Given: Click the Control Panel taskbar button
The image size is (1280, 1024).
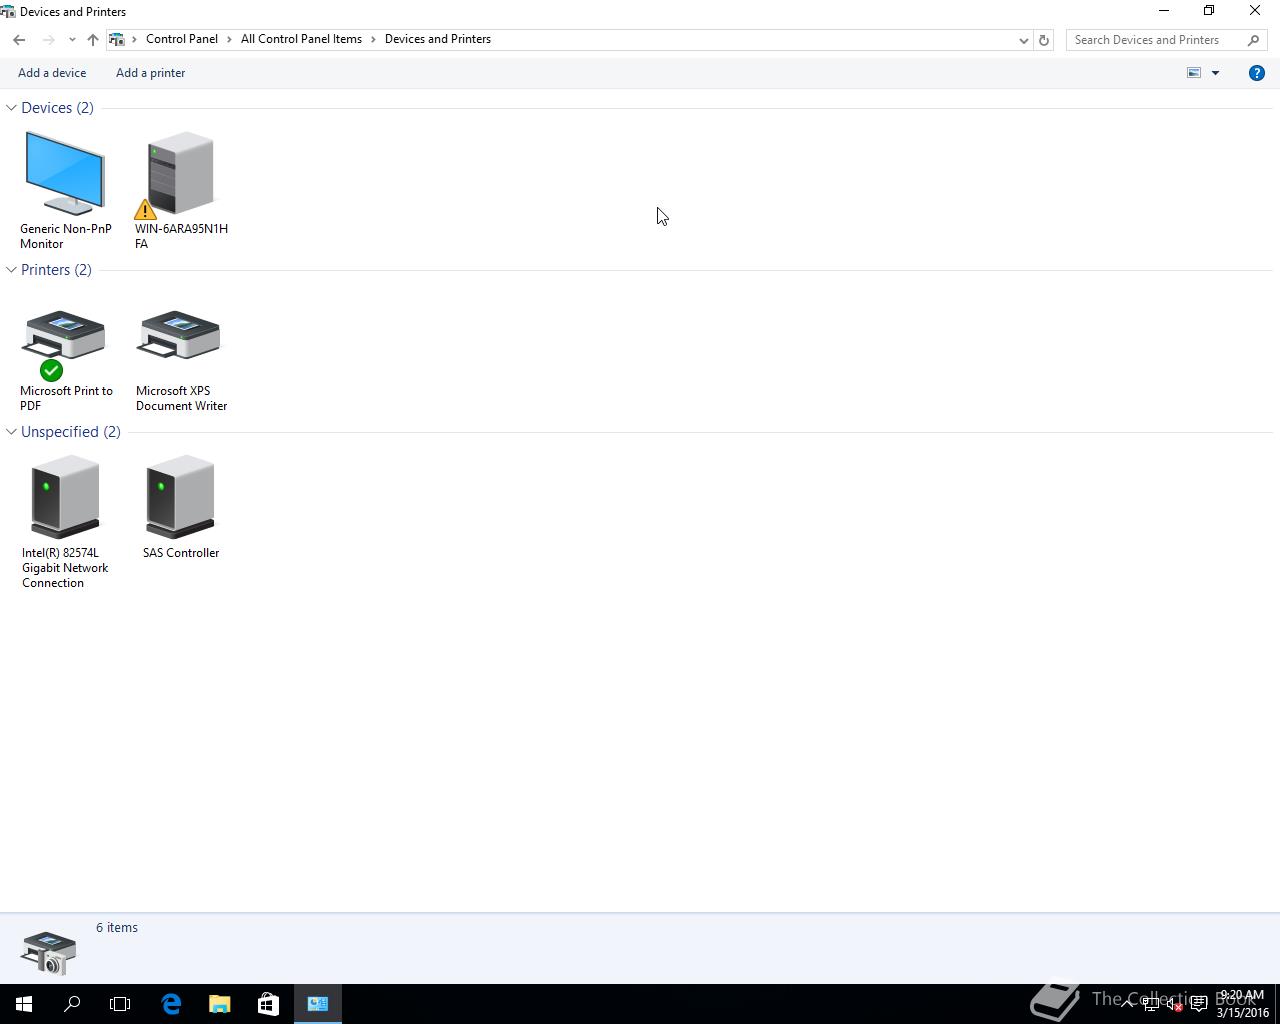Looking at the screenshot, I should pyautogui.click(x=318, y=1004).
